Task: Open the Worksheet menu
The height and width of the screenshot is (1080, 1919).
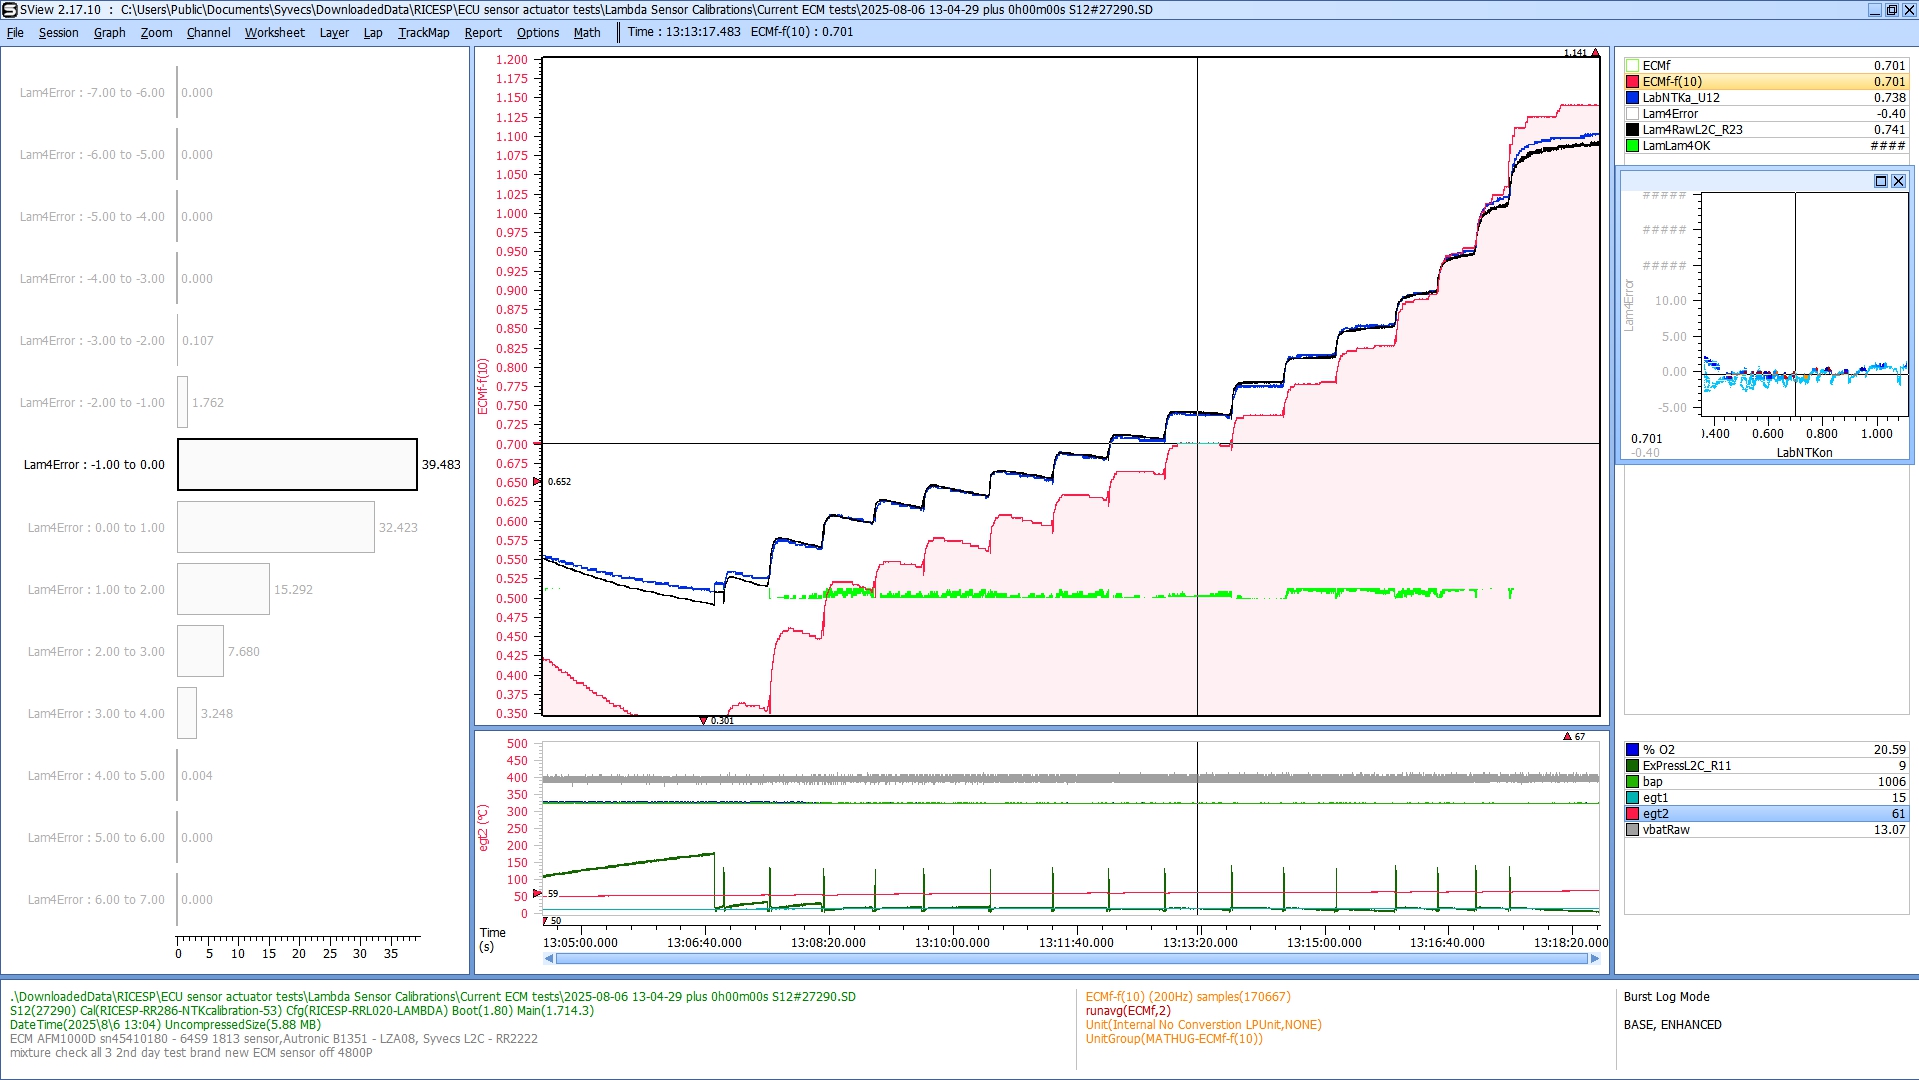Action: click(x=274, y=32)
